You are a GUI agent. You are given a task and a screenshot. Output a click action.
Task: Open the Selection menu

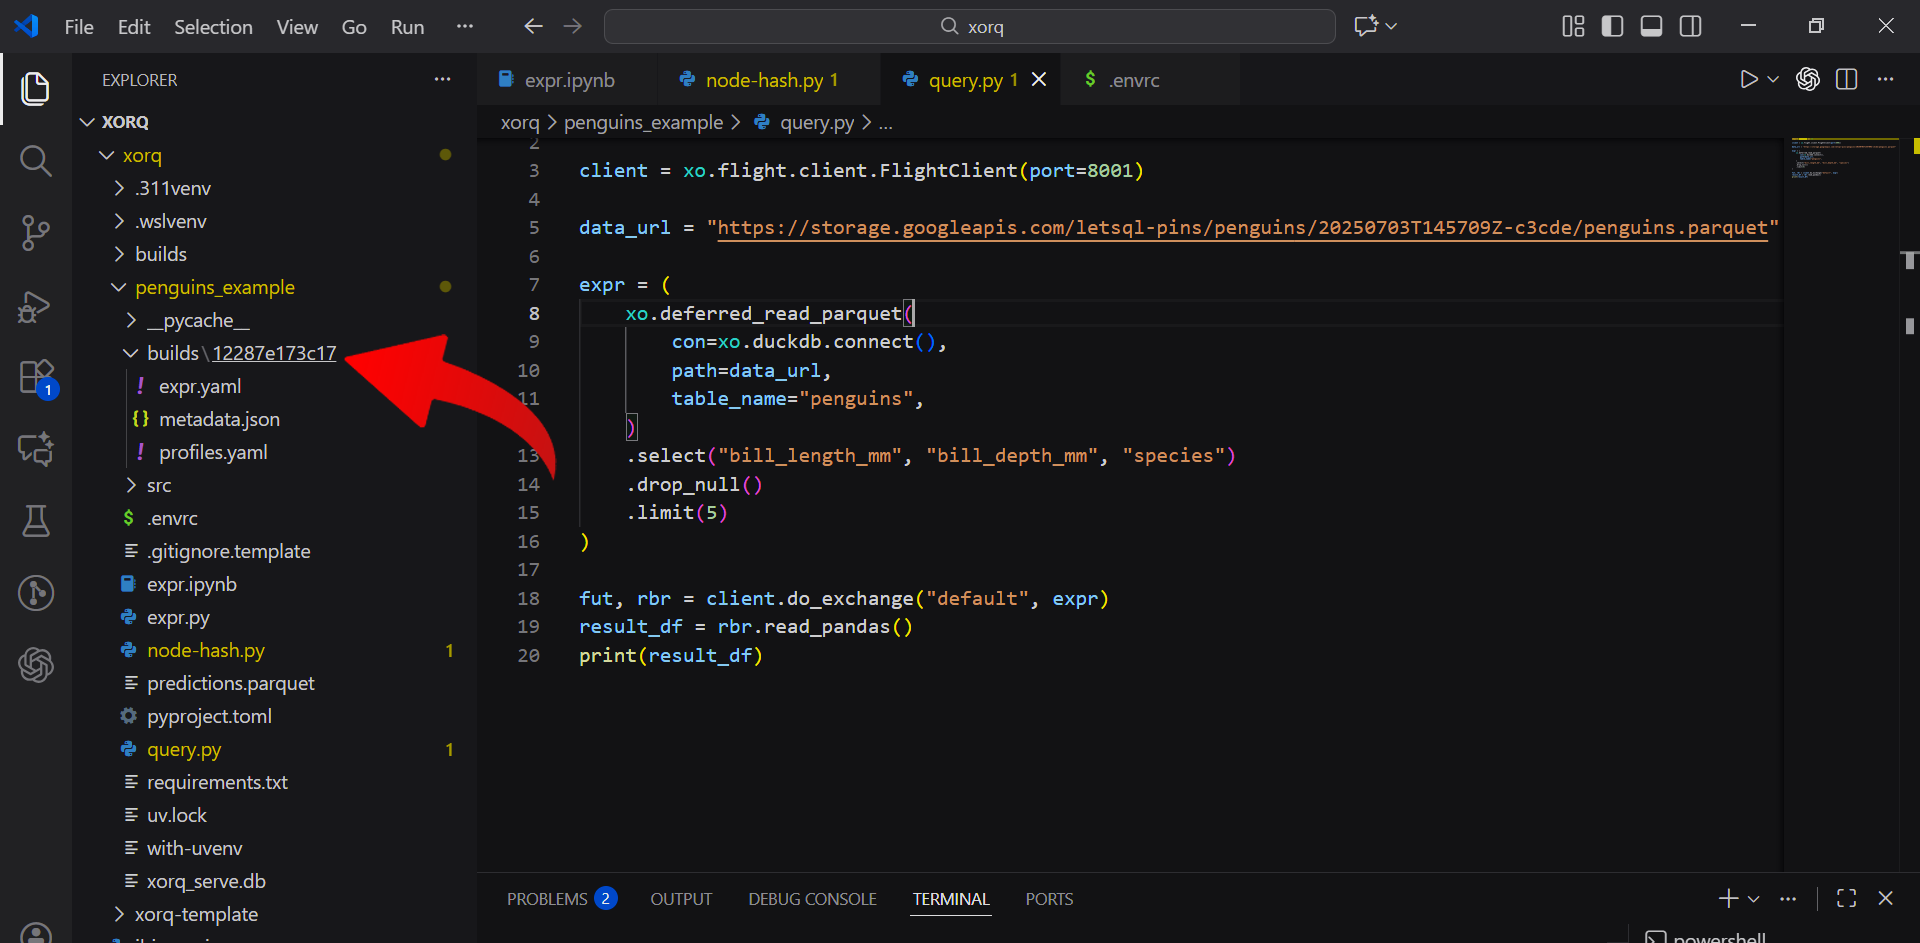pyautogui.click(x=213, y=27)
